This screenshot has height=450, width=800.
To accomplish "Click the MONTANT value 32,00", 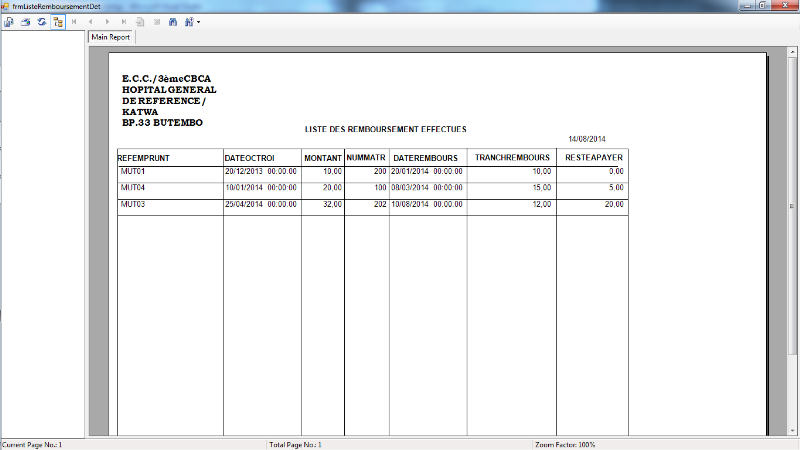I will (x=333, y=204).
